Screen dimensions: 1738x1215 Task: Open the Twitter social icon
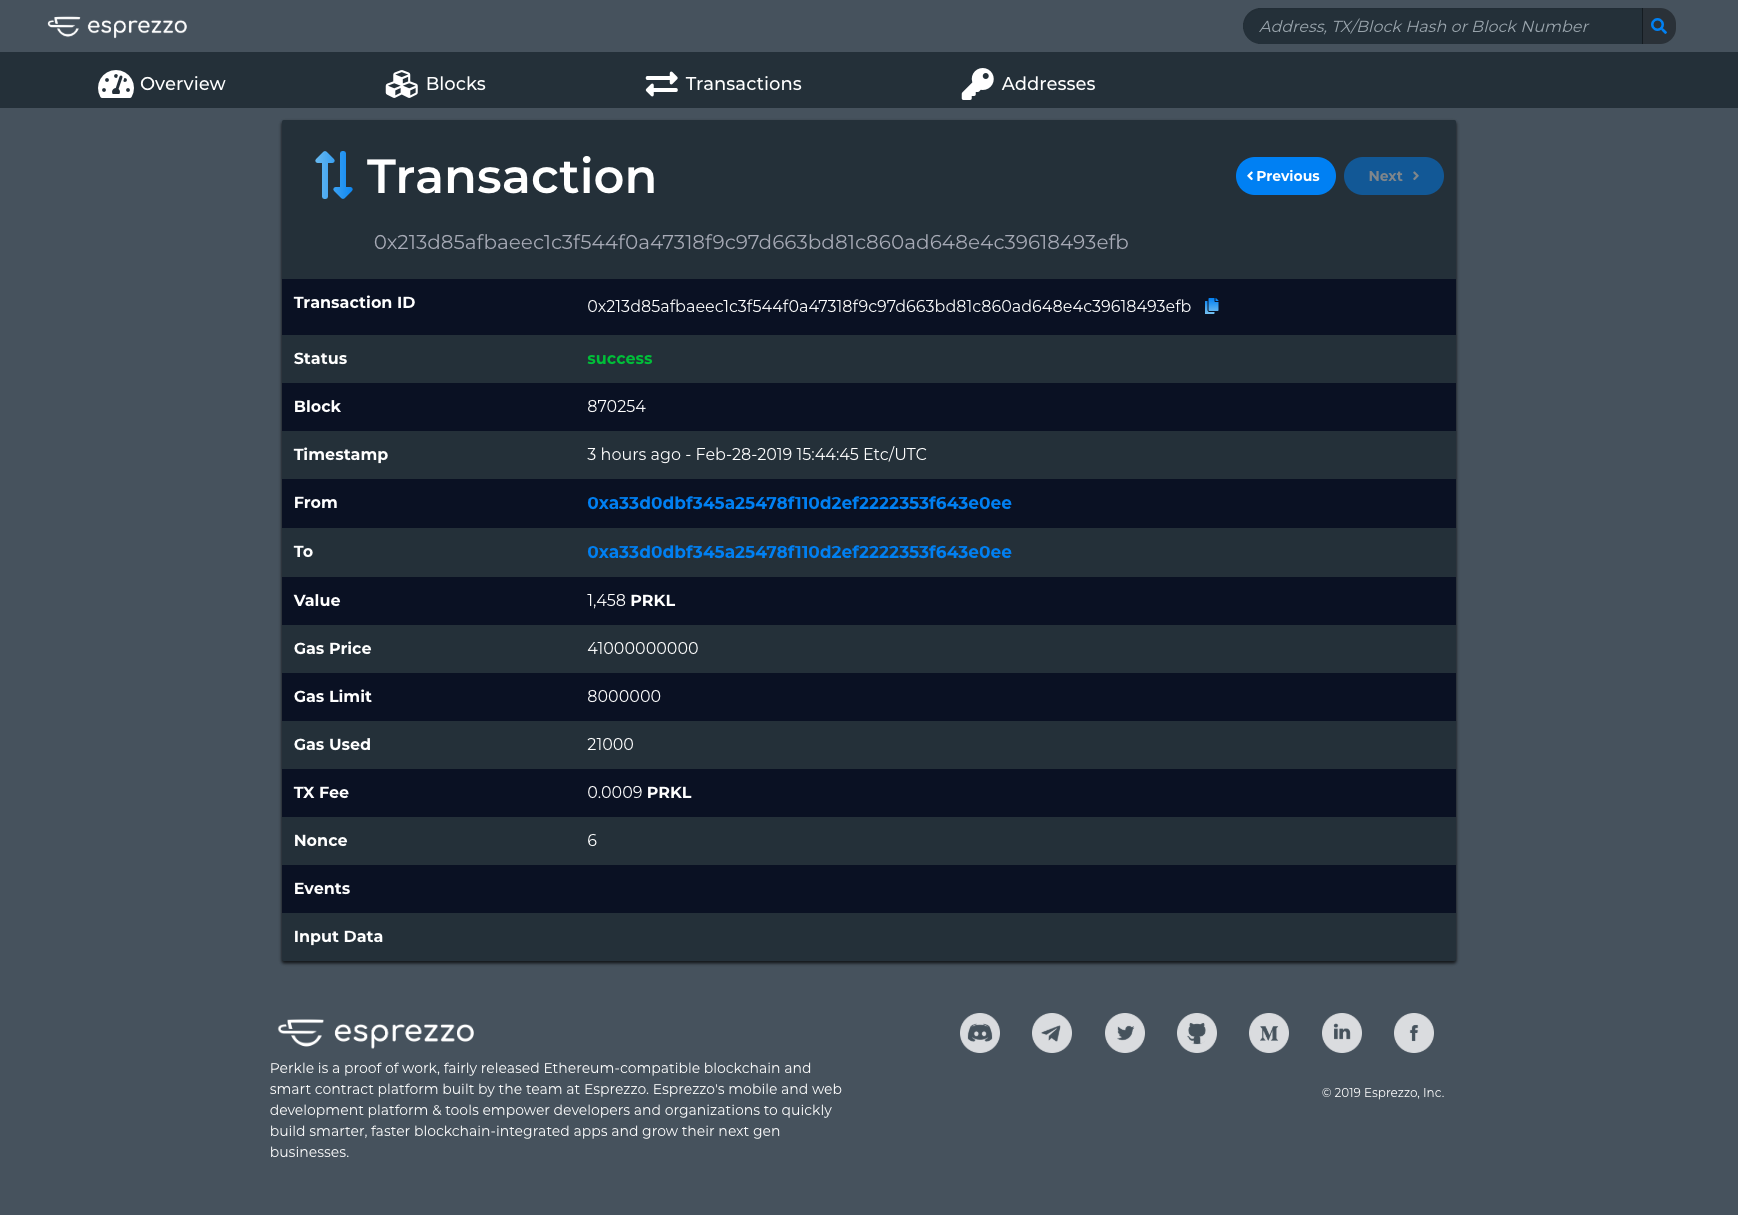1125,1033
